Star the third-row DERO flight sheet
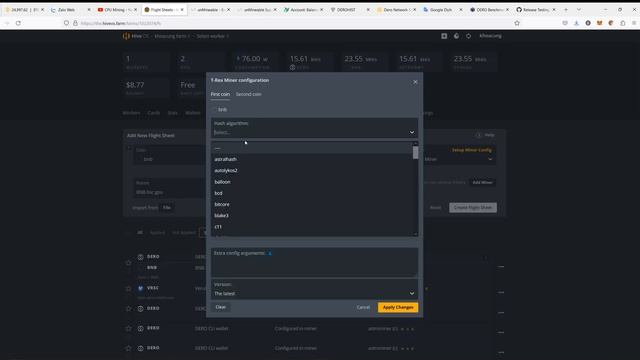 click(x=129, y=309)
